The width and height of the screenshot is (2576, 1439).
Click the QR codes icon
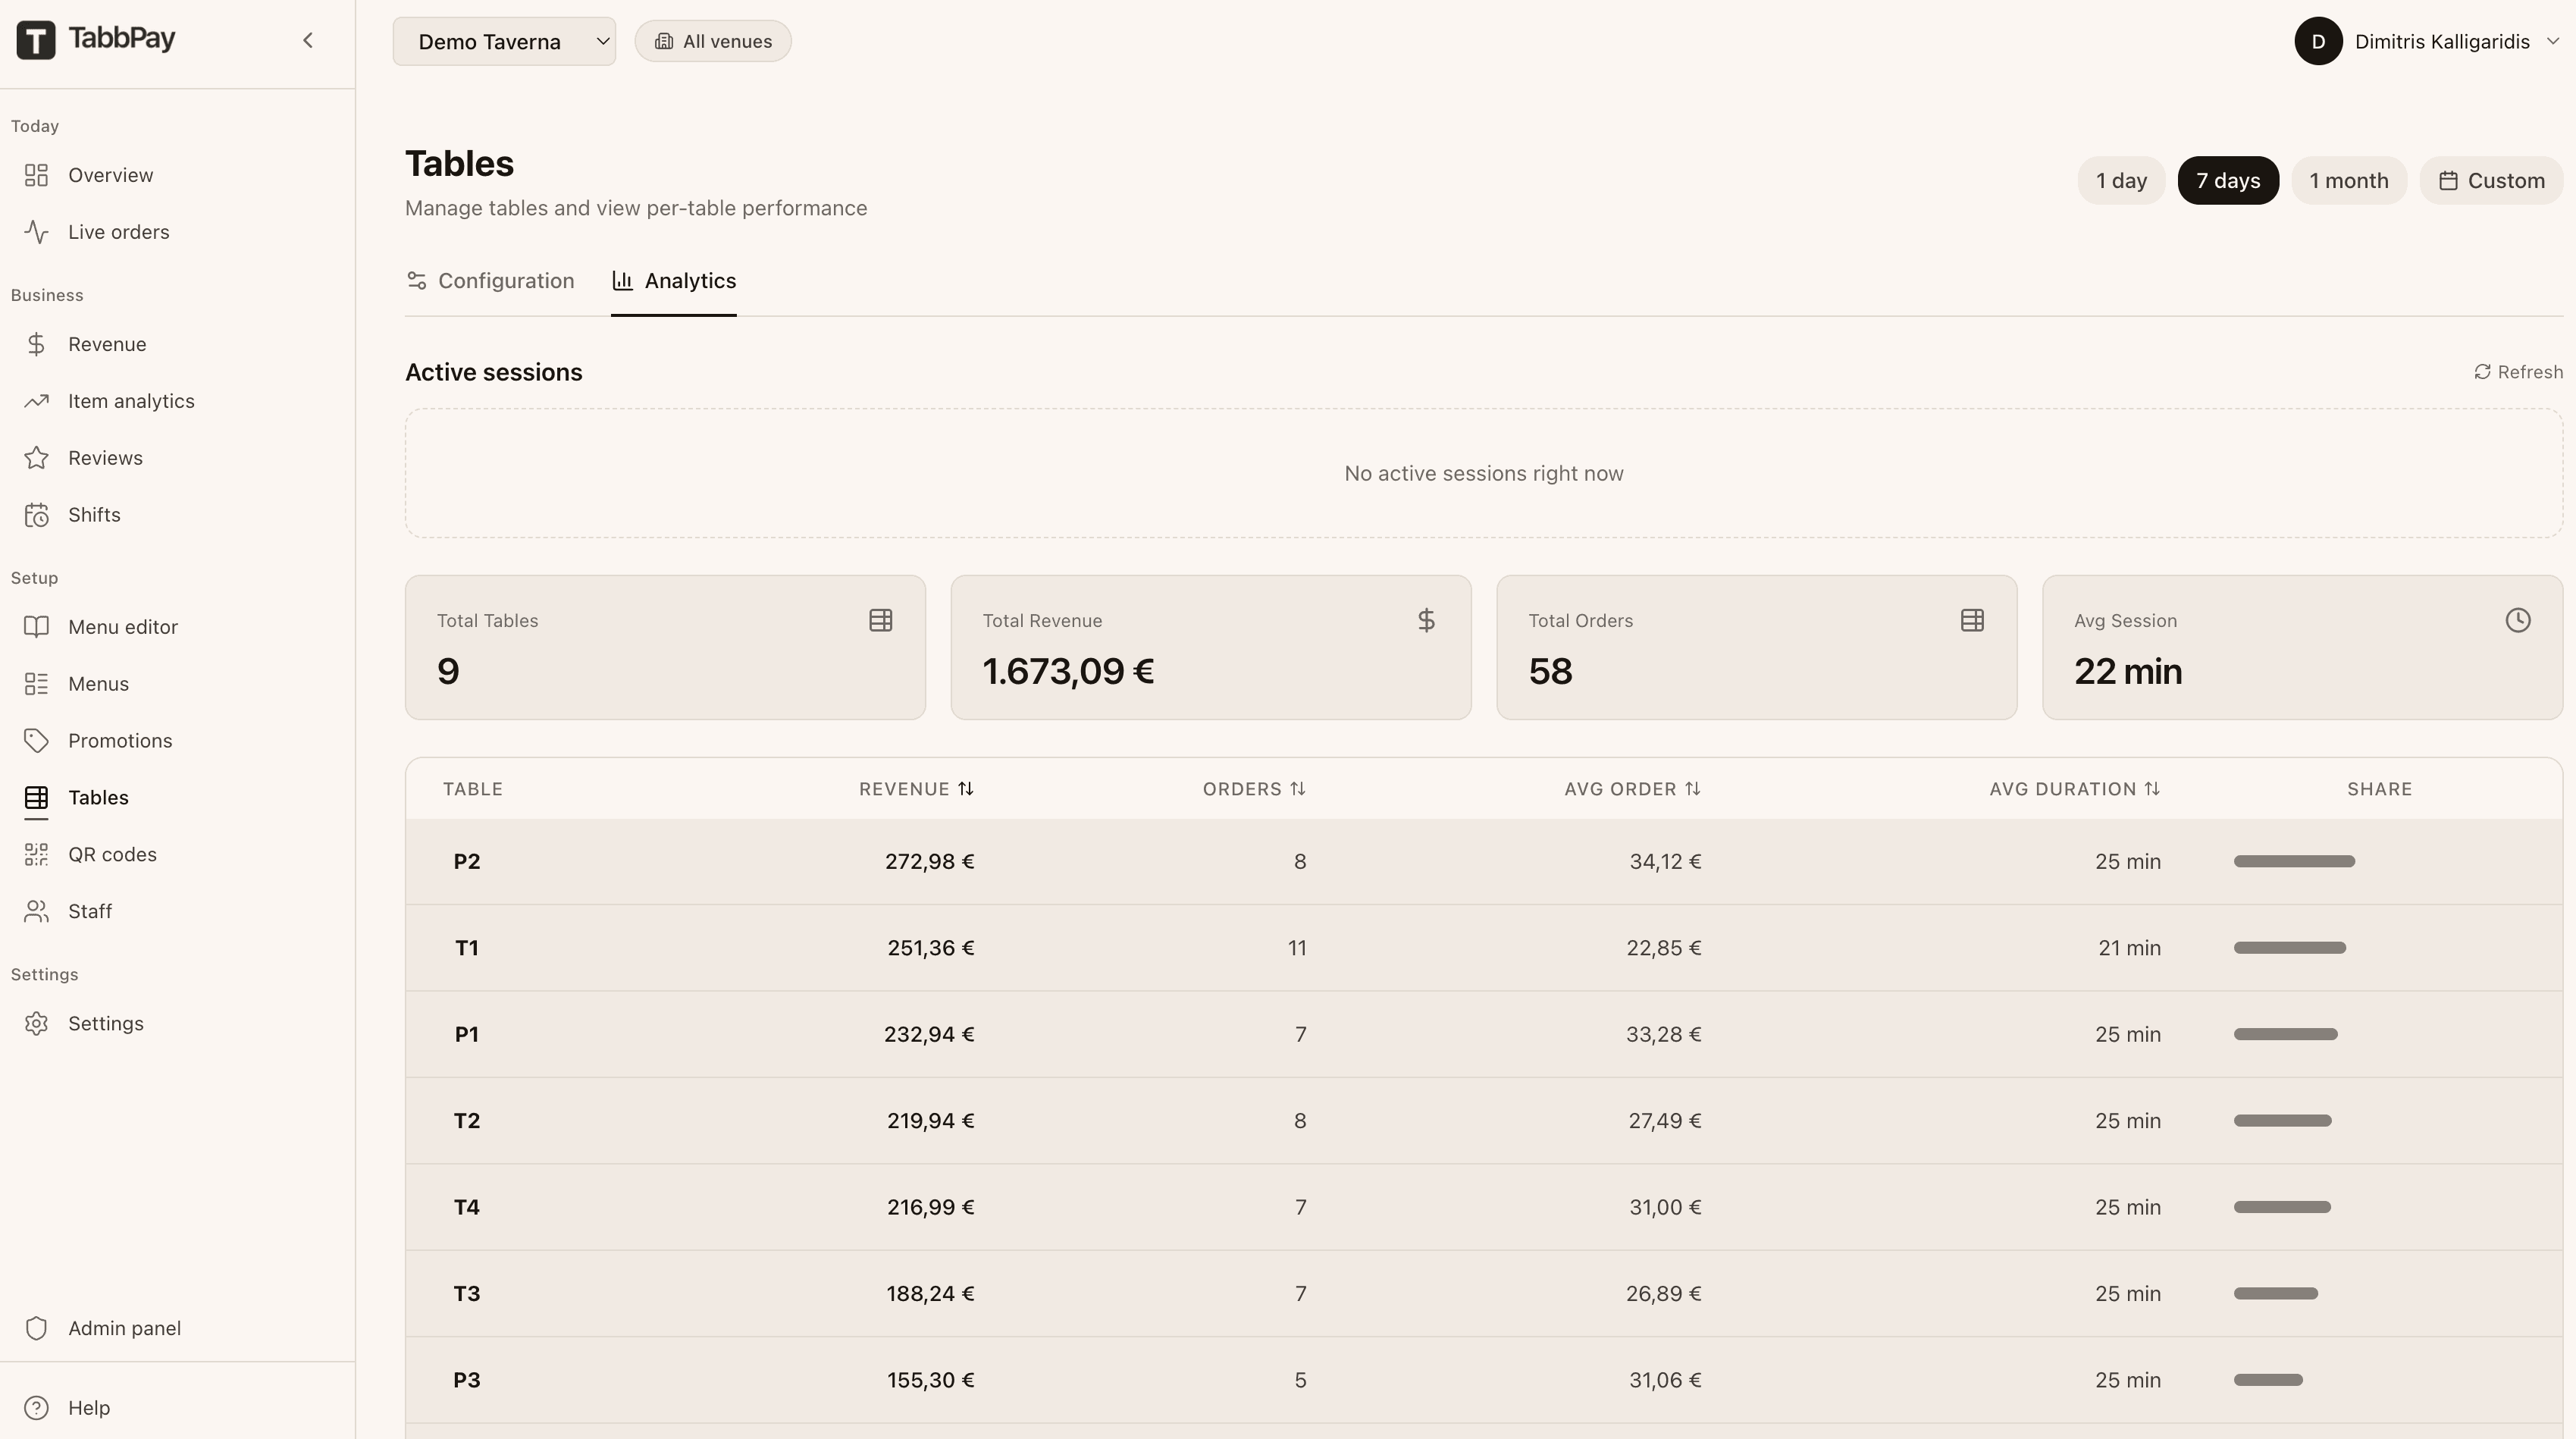pyautogui.click(x=36, y=855)
